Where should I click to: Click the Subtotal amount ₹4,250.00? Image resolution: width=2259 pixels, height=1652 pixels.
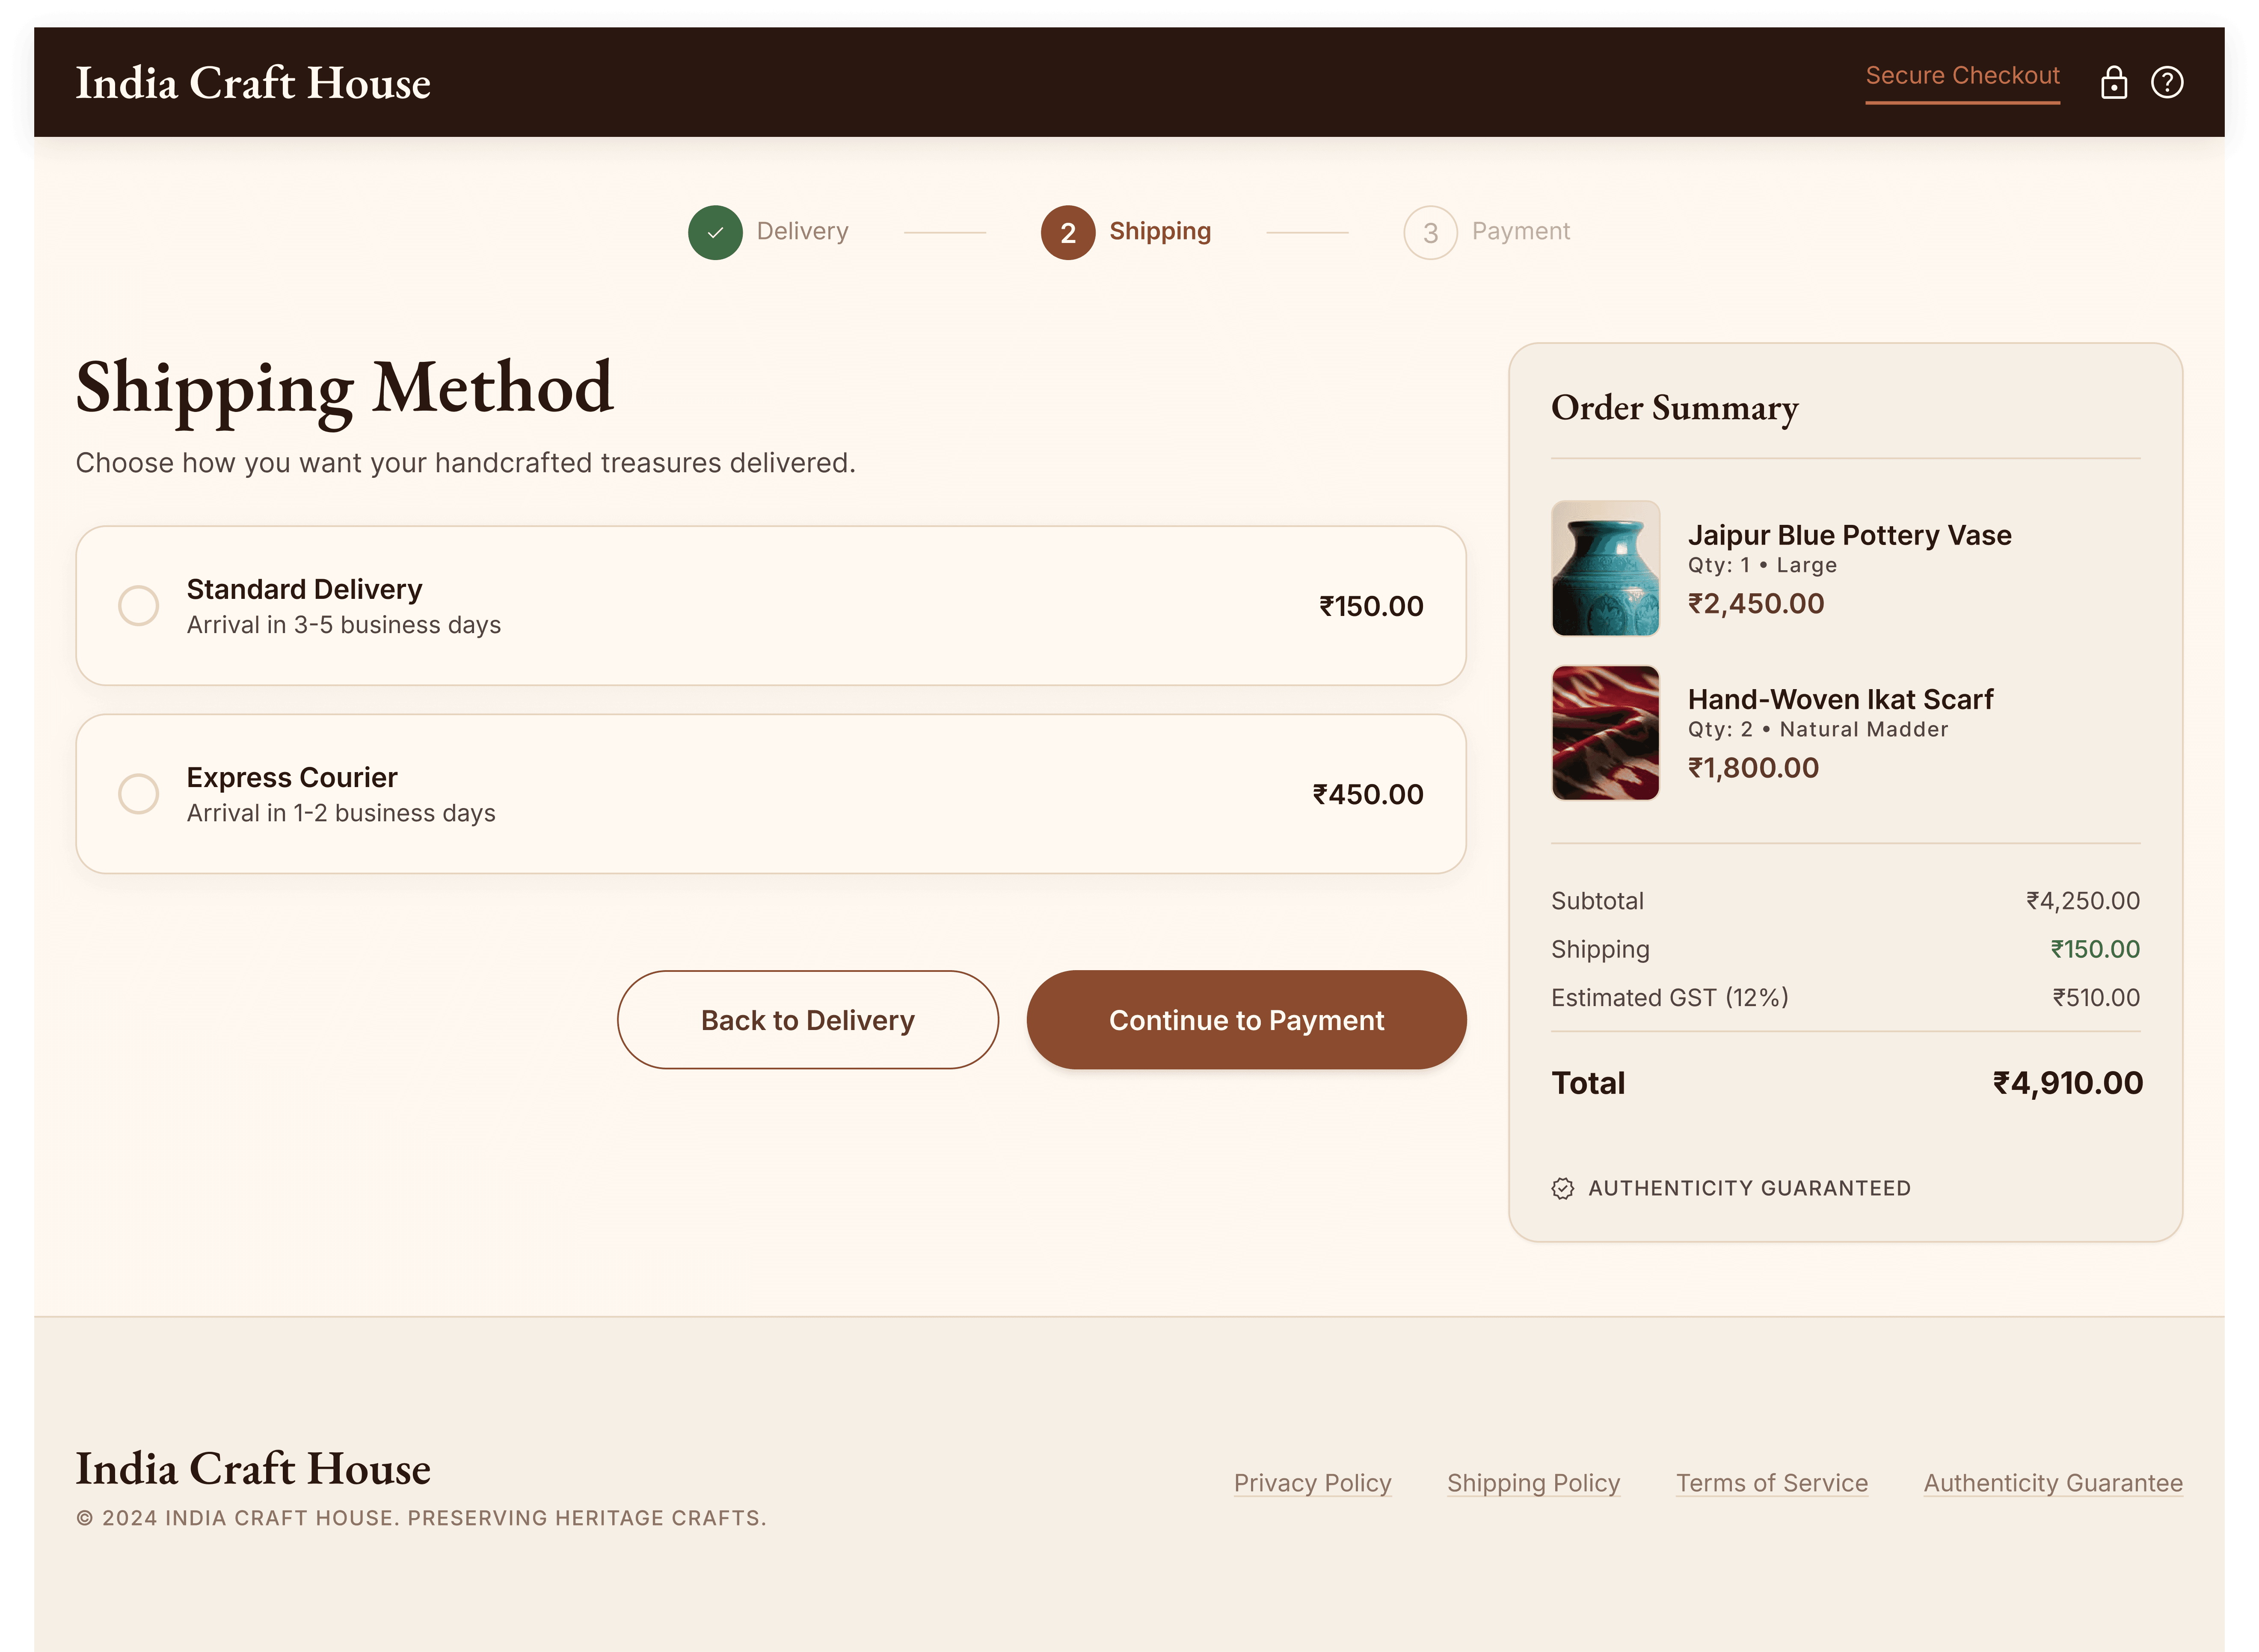pyautogui.click(x=2083, y=901)
